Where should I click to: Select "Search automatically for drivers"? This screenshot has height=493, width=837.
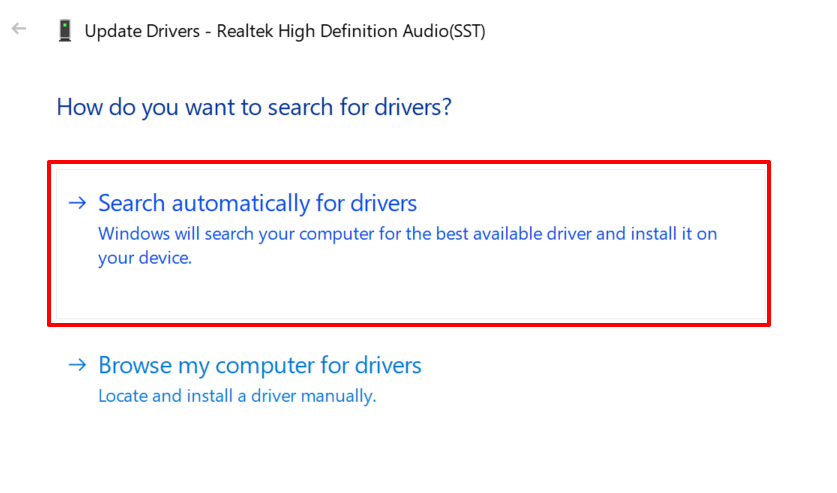(x=257, y=203)
